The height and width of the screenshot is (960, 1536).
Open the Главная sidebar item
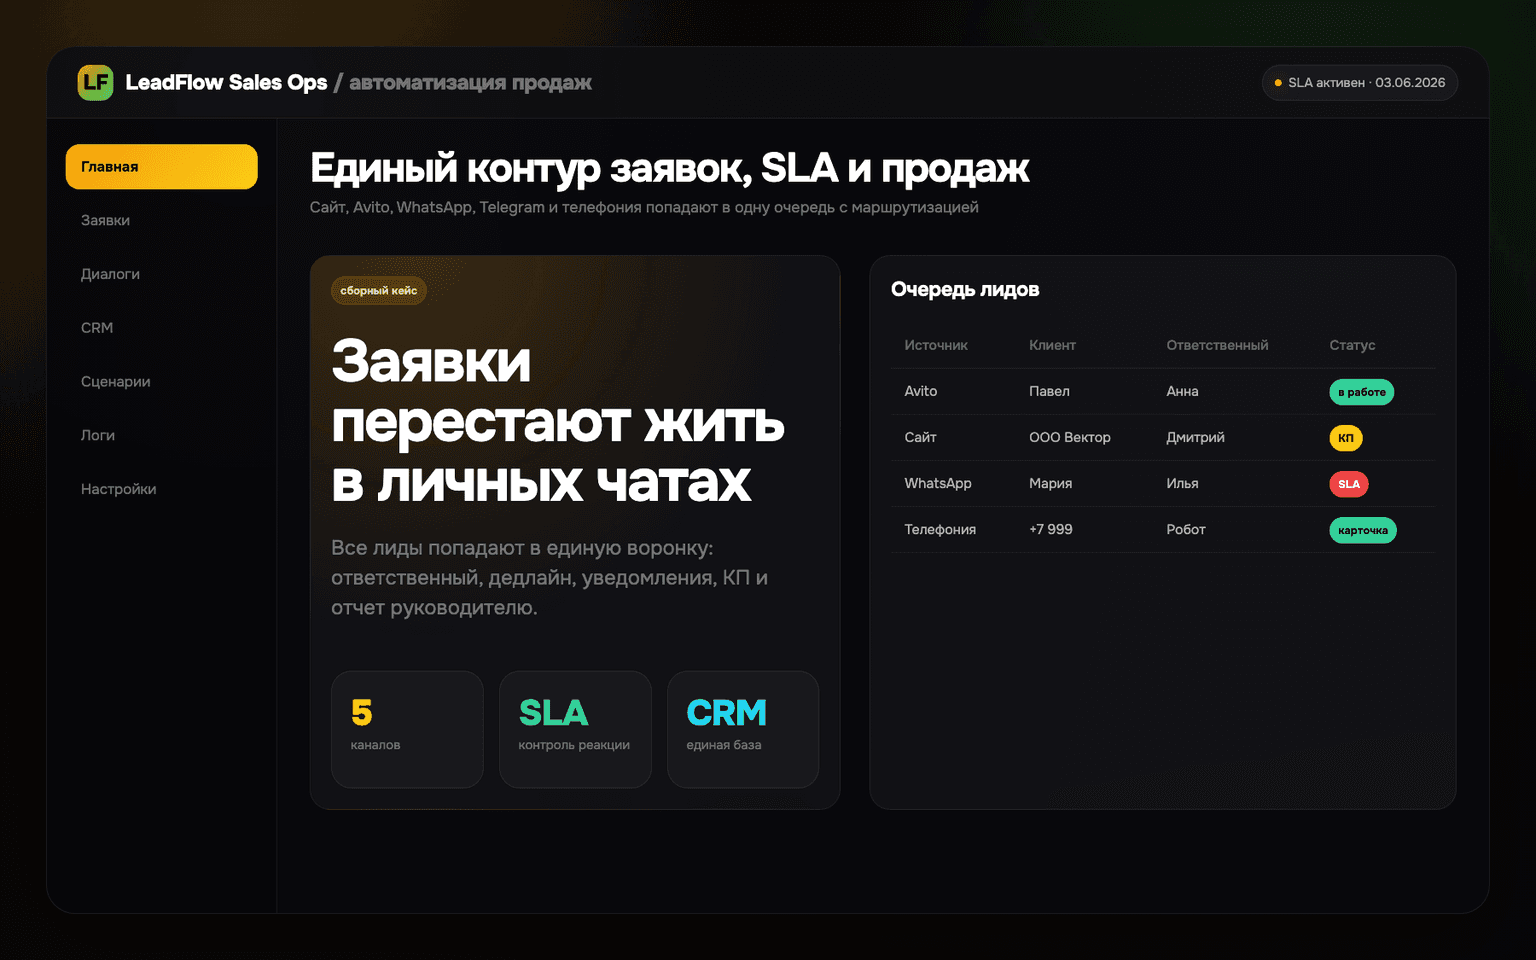tap(162, 167)
